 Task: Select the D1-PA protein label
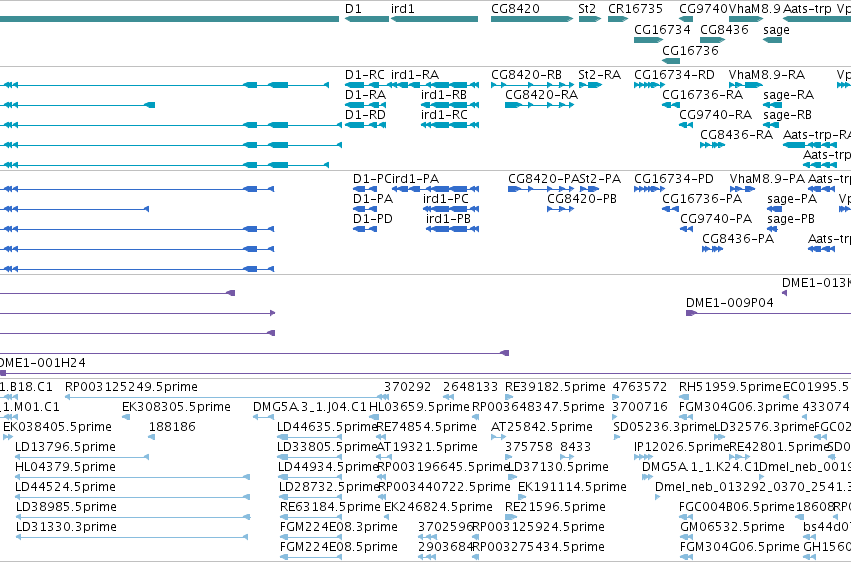[x=373, y=199]
